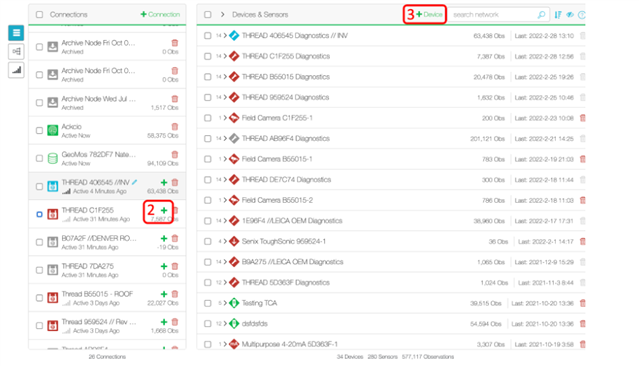Expand the Devices & Sensors header chevron
The height and width of the screenshot is (366, 639).
[x=223, y=15]
